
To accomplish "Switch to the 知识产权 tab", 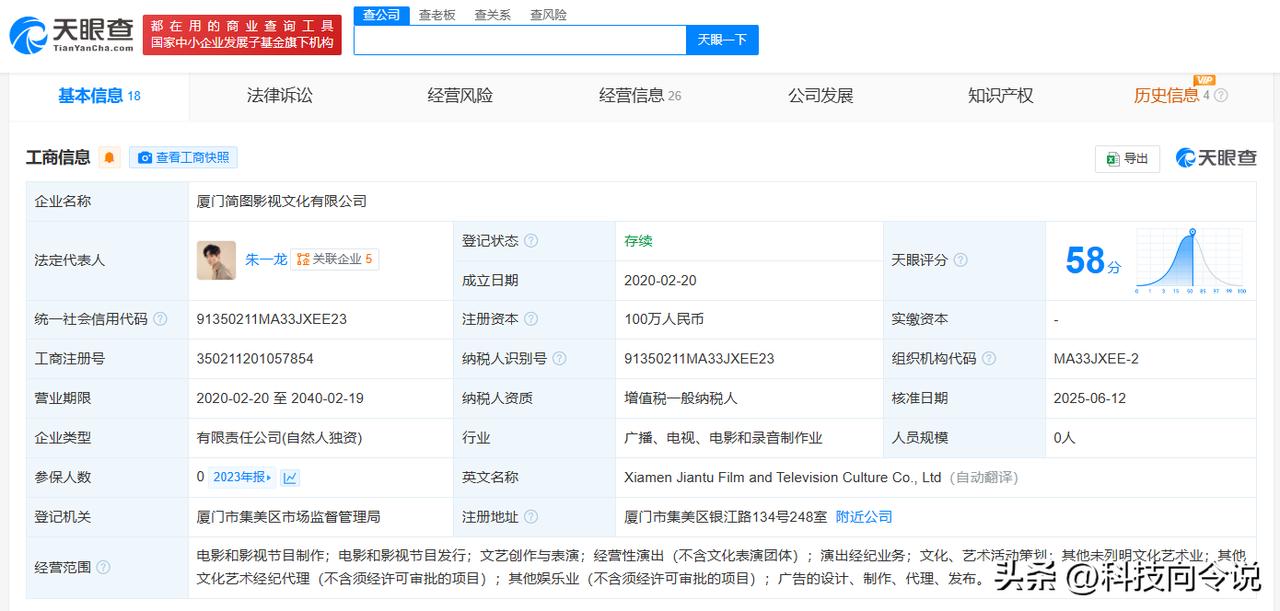I will (1001, 96).
